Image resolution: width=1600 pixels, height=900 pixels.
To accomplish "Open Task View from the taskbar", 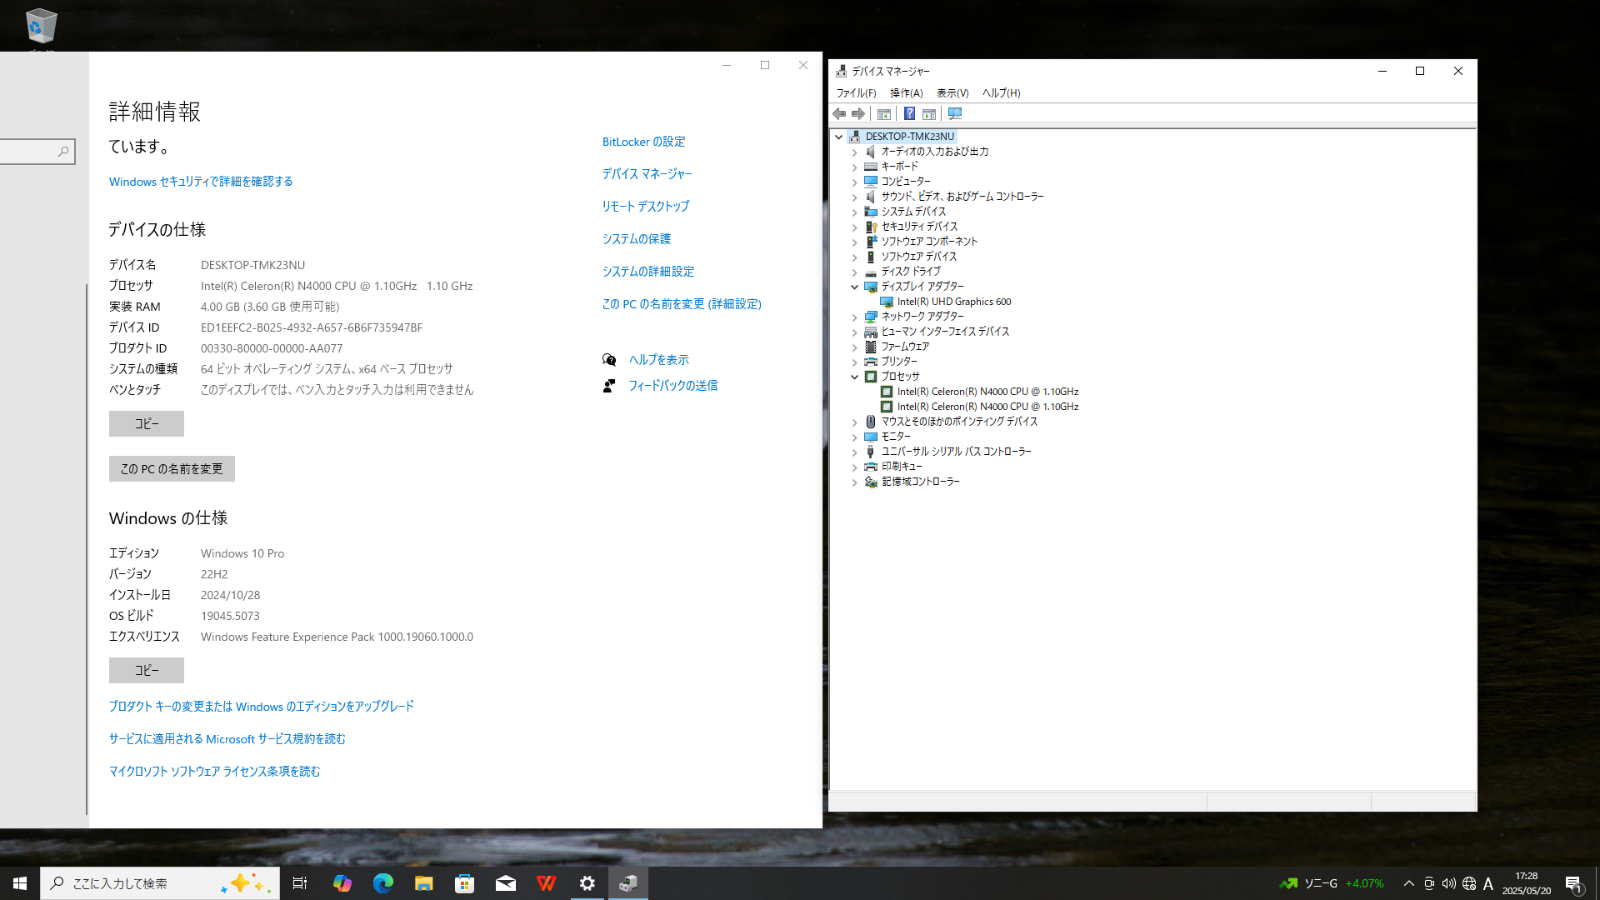I will tap(299, 883).
